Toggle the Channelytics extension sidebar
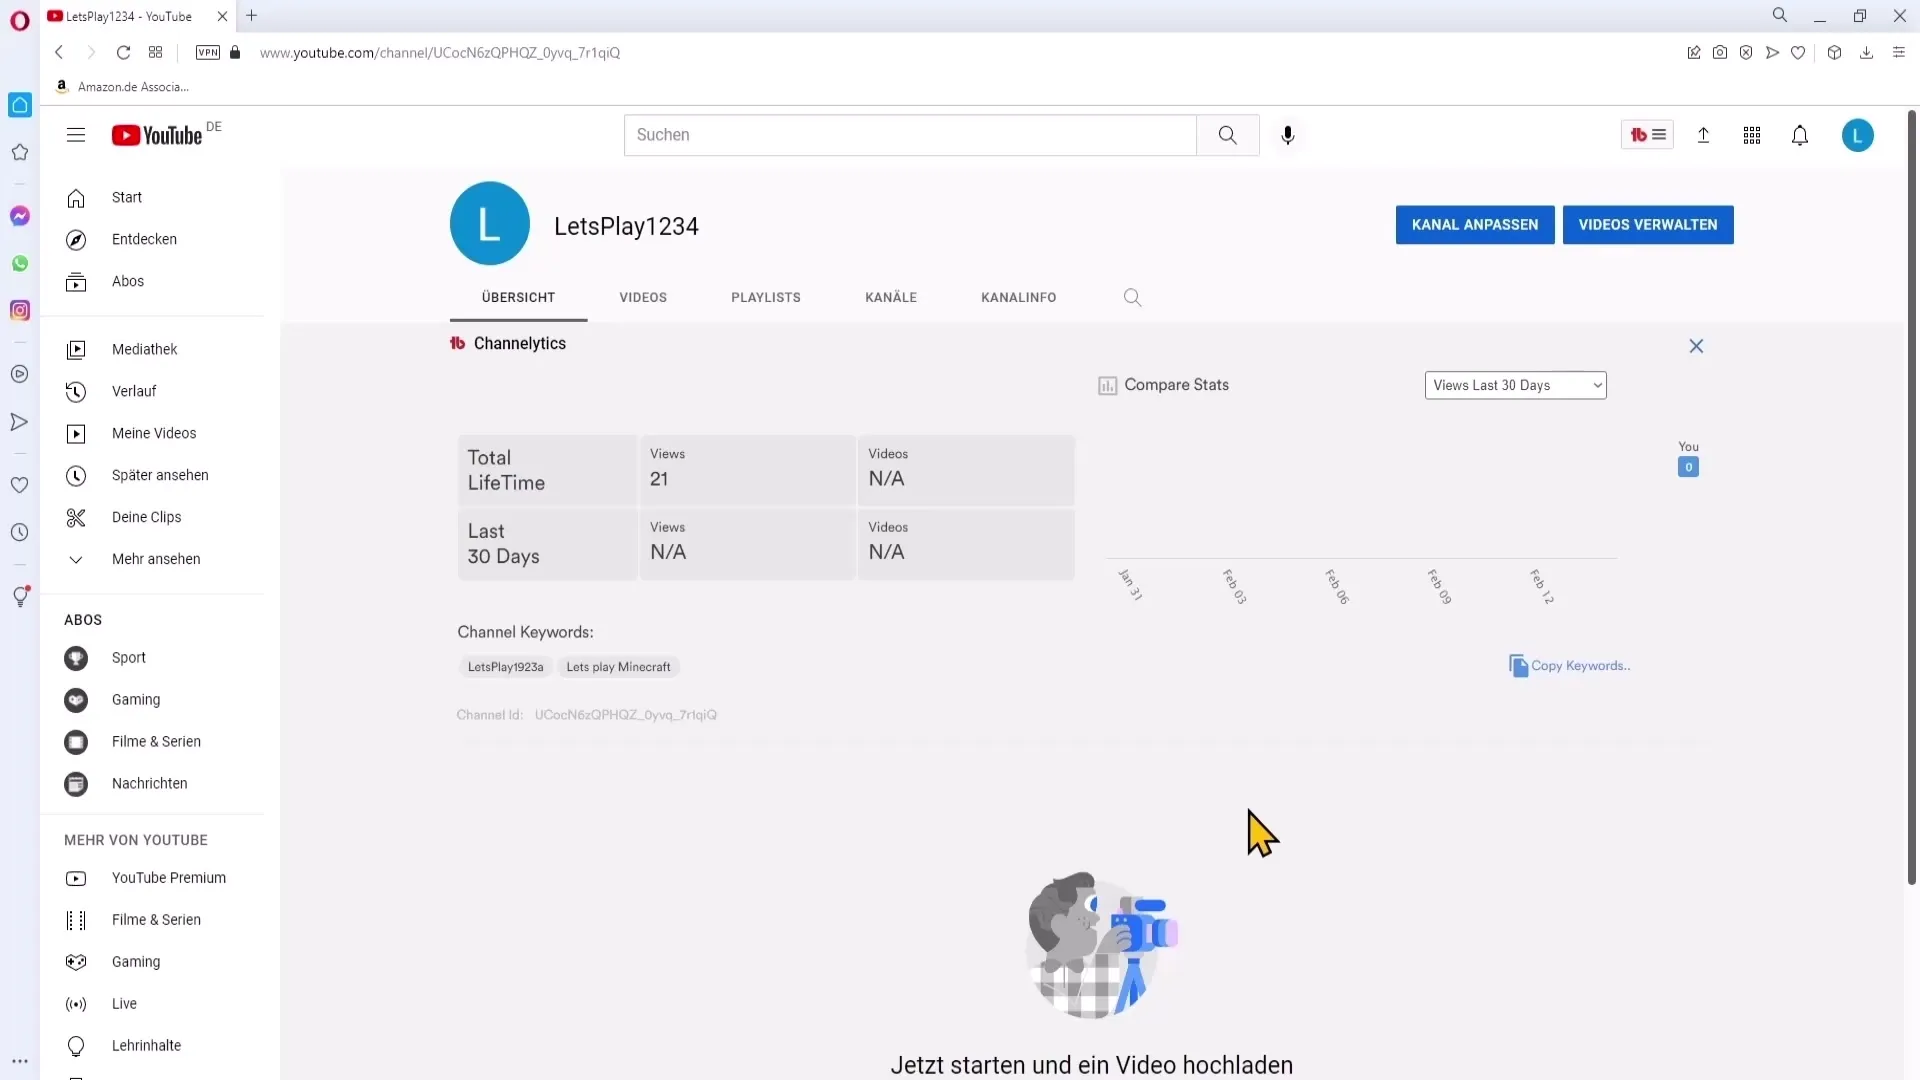Image resolution: width=1920 pixels, height=1080 pixels. pyautogui.click(x=1646, y=135)
